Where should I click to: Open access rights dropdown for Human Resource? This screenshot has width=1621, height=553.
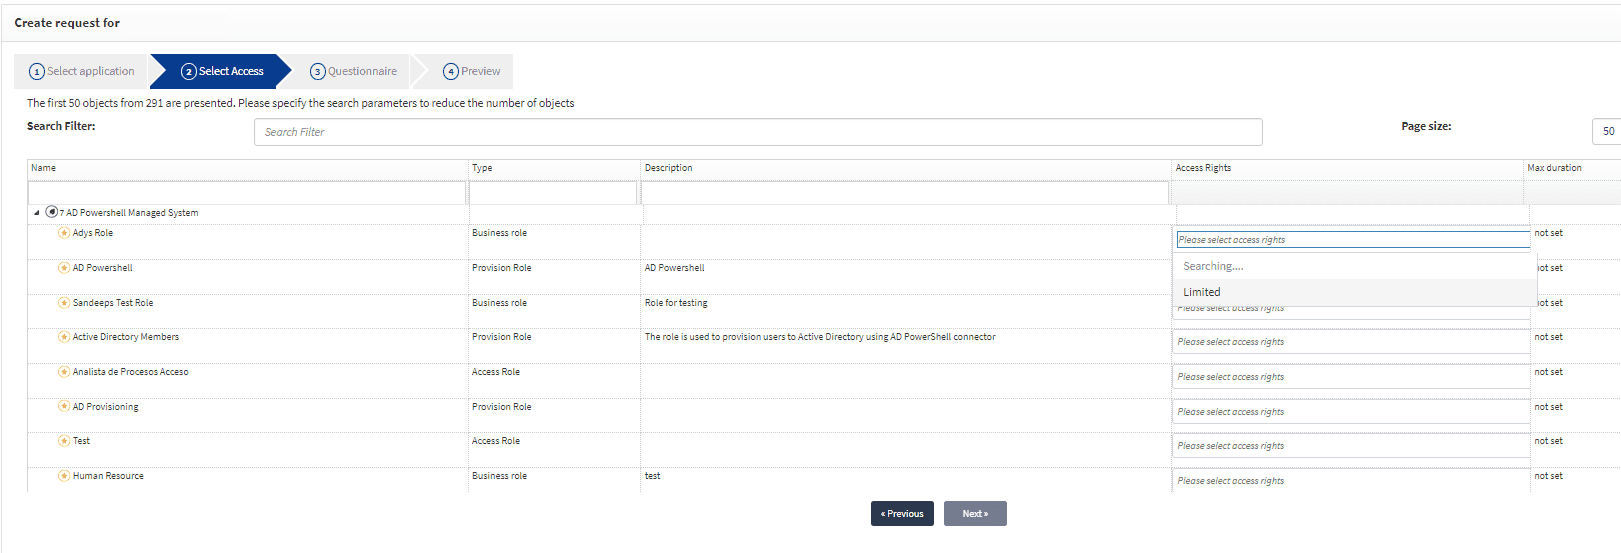tap(1350, 481)
